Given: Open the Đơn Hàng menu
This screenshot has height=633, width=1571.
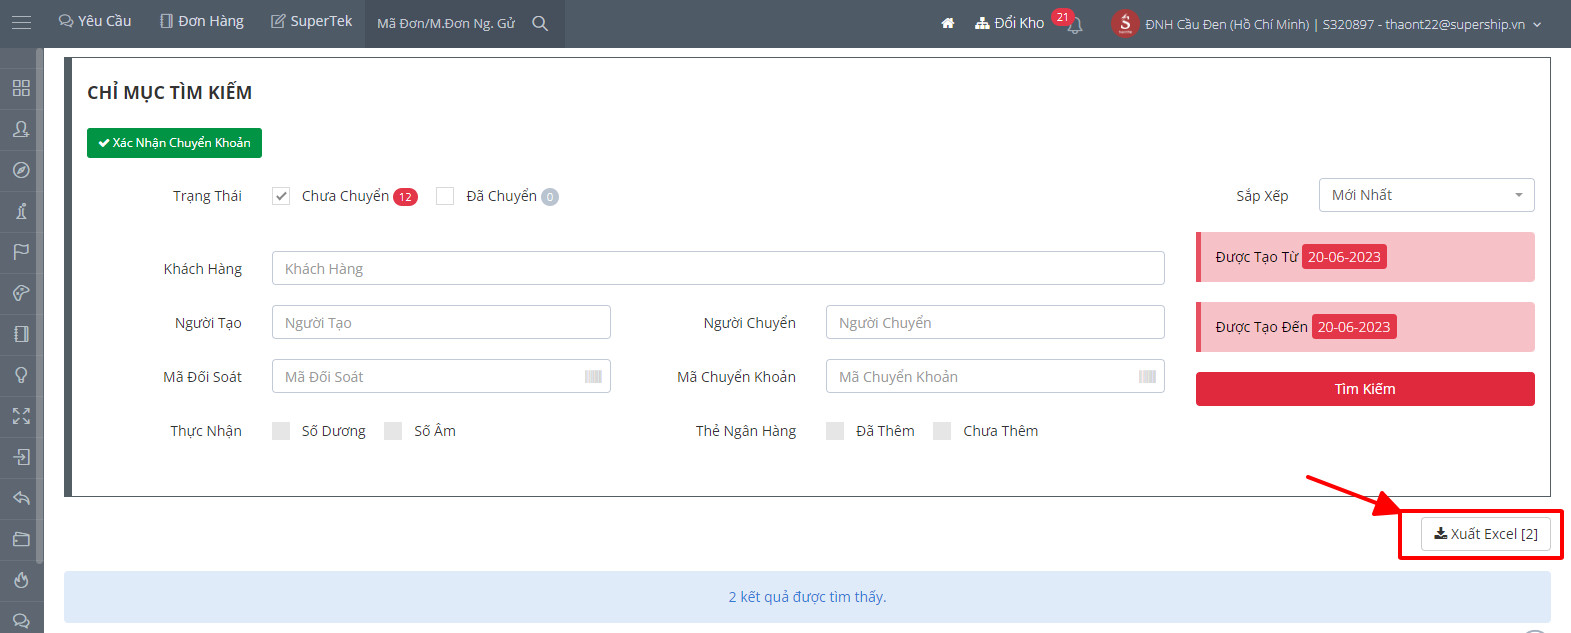Looking at the screenshot, I should (202, 21).
